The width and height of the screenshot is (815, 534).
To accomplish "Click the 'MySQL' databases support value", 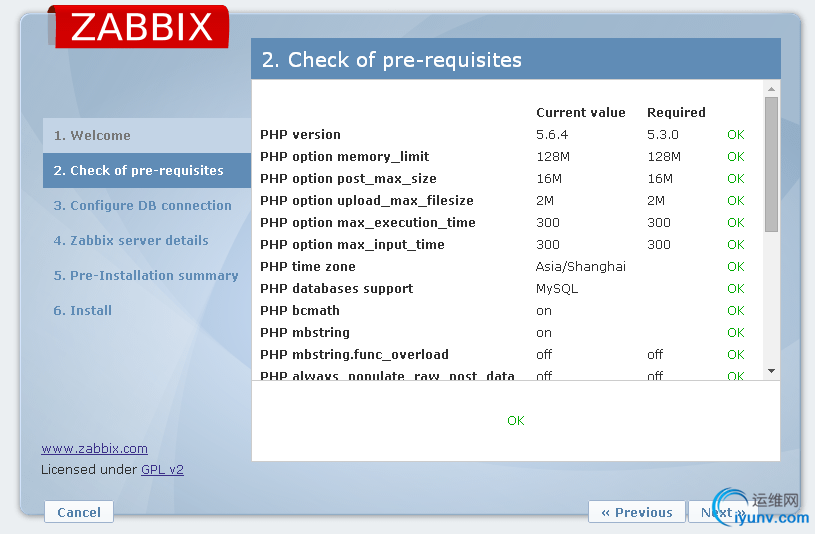I will coord(557,289).
